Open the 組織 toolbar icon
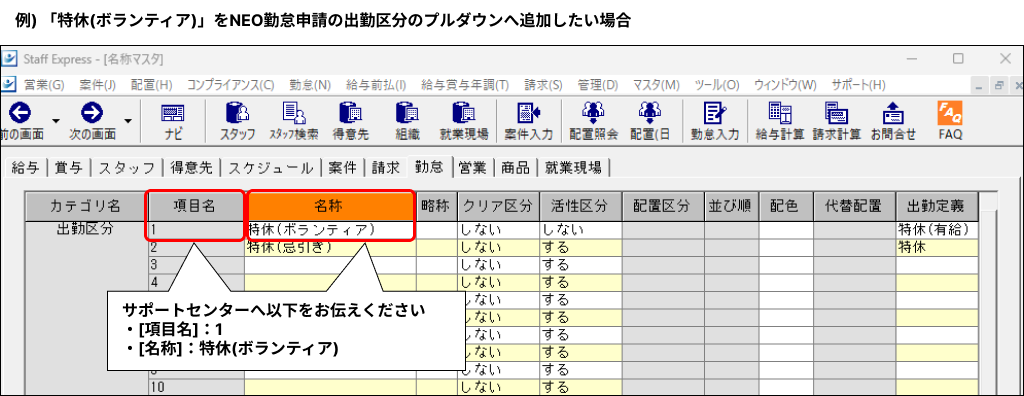The image size is (1024, 396). (x=407, y=112)
